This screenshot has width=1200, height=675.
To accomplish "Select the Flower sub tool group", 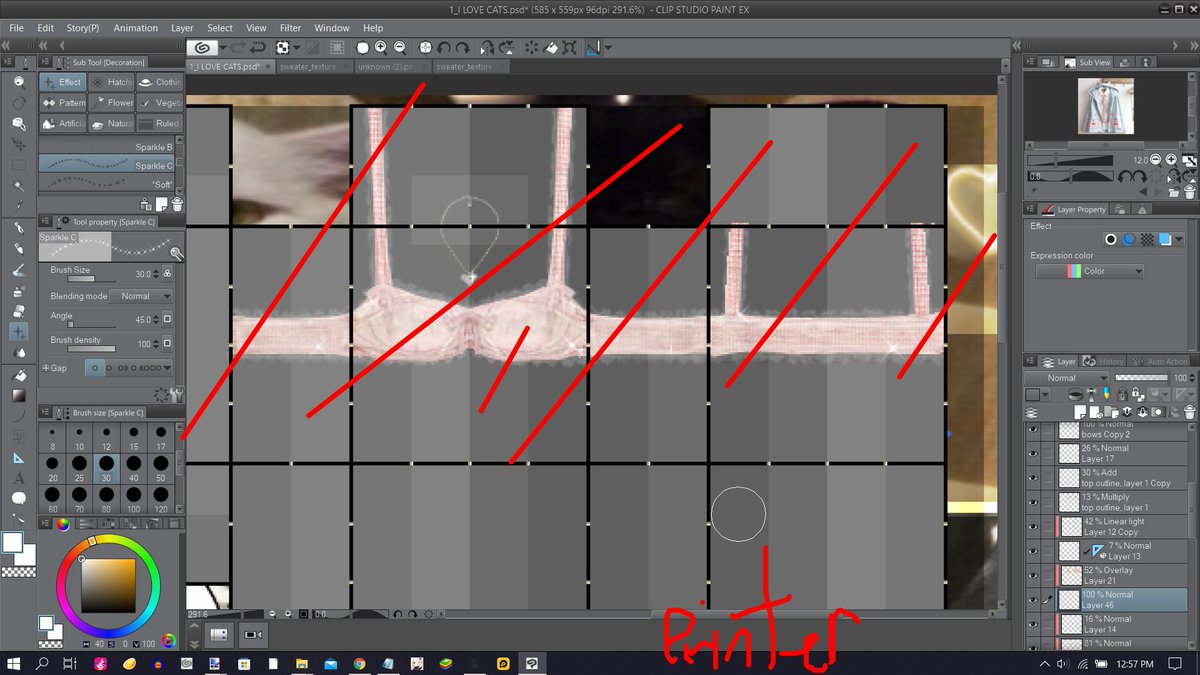I will (111, 102).
